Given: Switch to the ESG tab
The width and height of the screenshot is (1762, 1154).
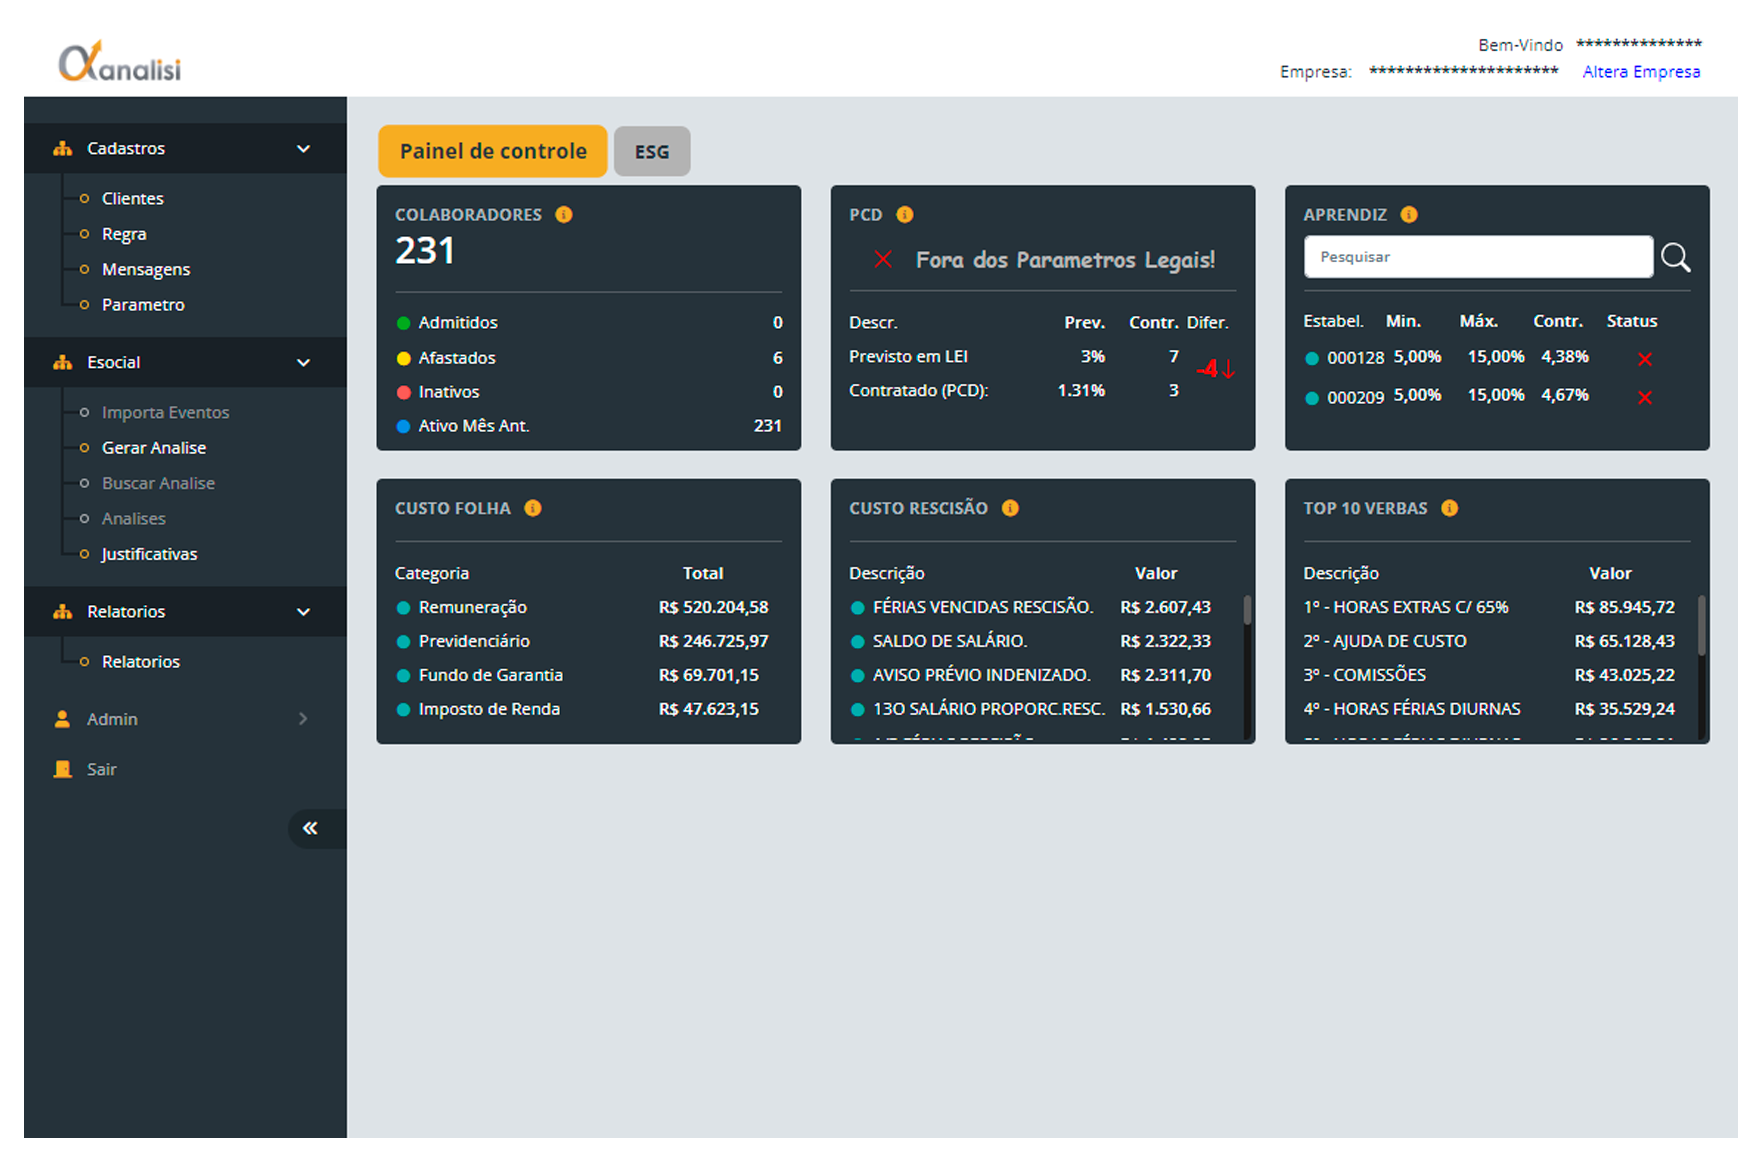Looking at the screenshot, I should 652,152.
